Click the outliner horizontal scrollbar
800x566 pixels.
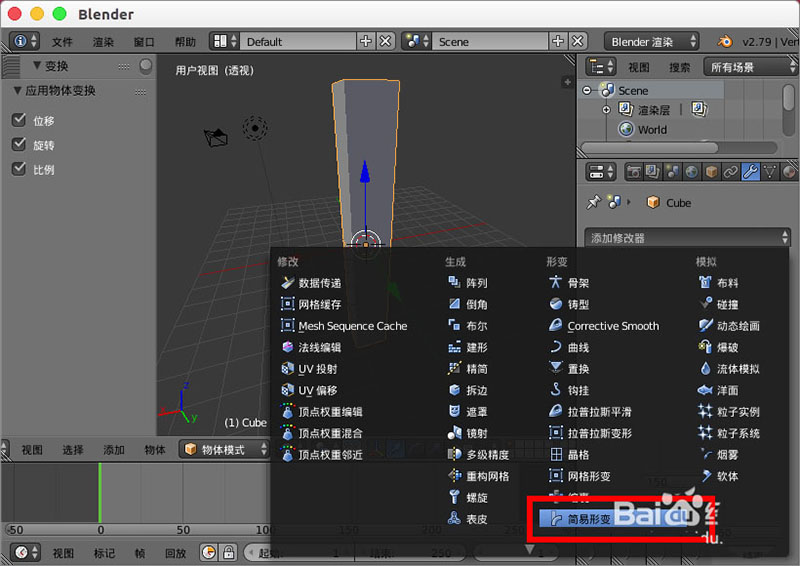[x=649, y=147]
